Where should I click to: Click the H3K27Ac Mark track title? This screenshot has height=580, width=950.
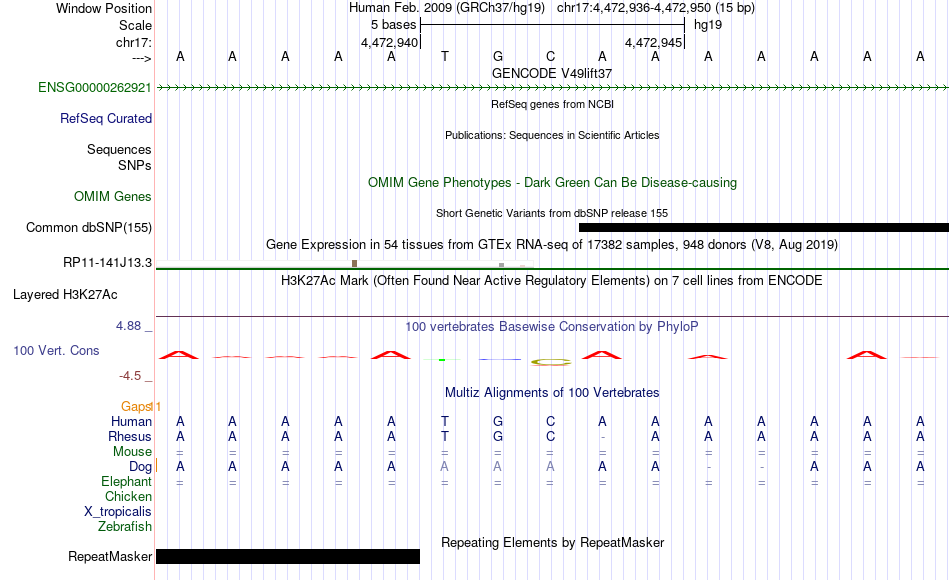point(552,281)
